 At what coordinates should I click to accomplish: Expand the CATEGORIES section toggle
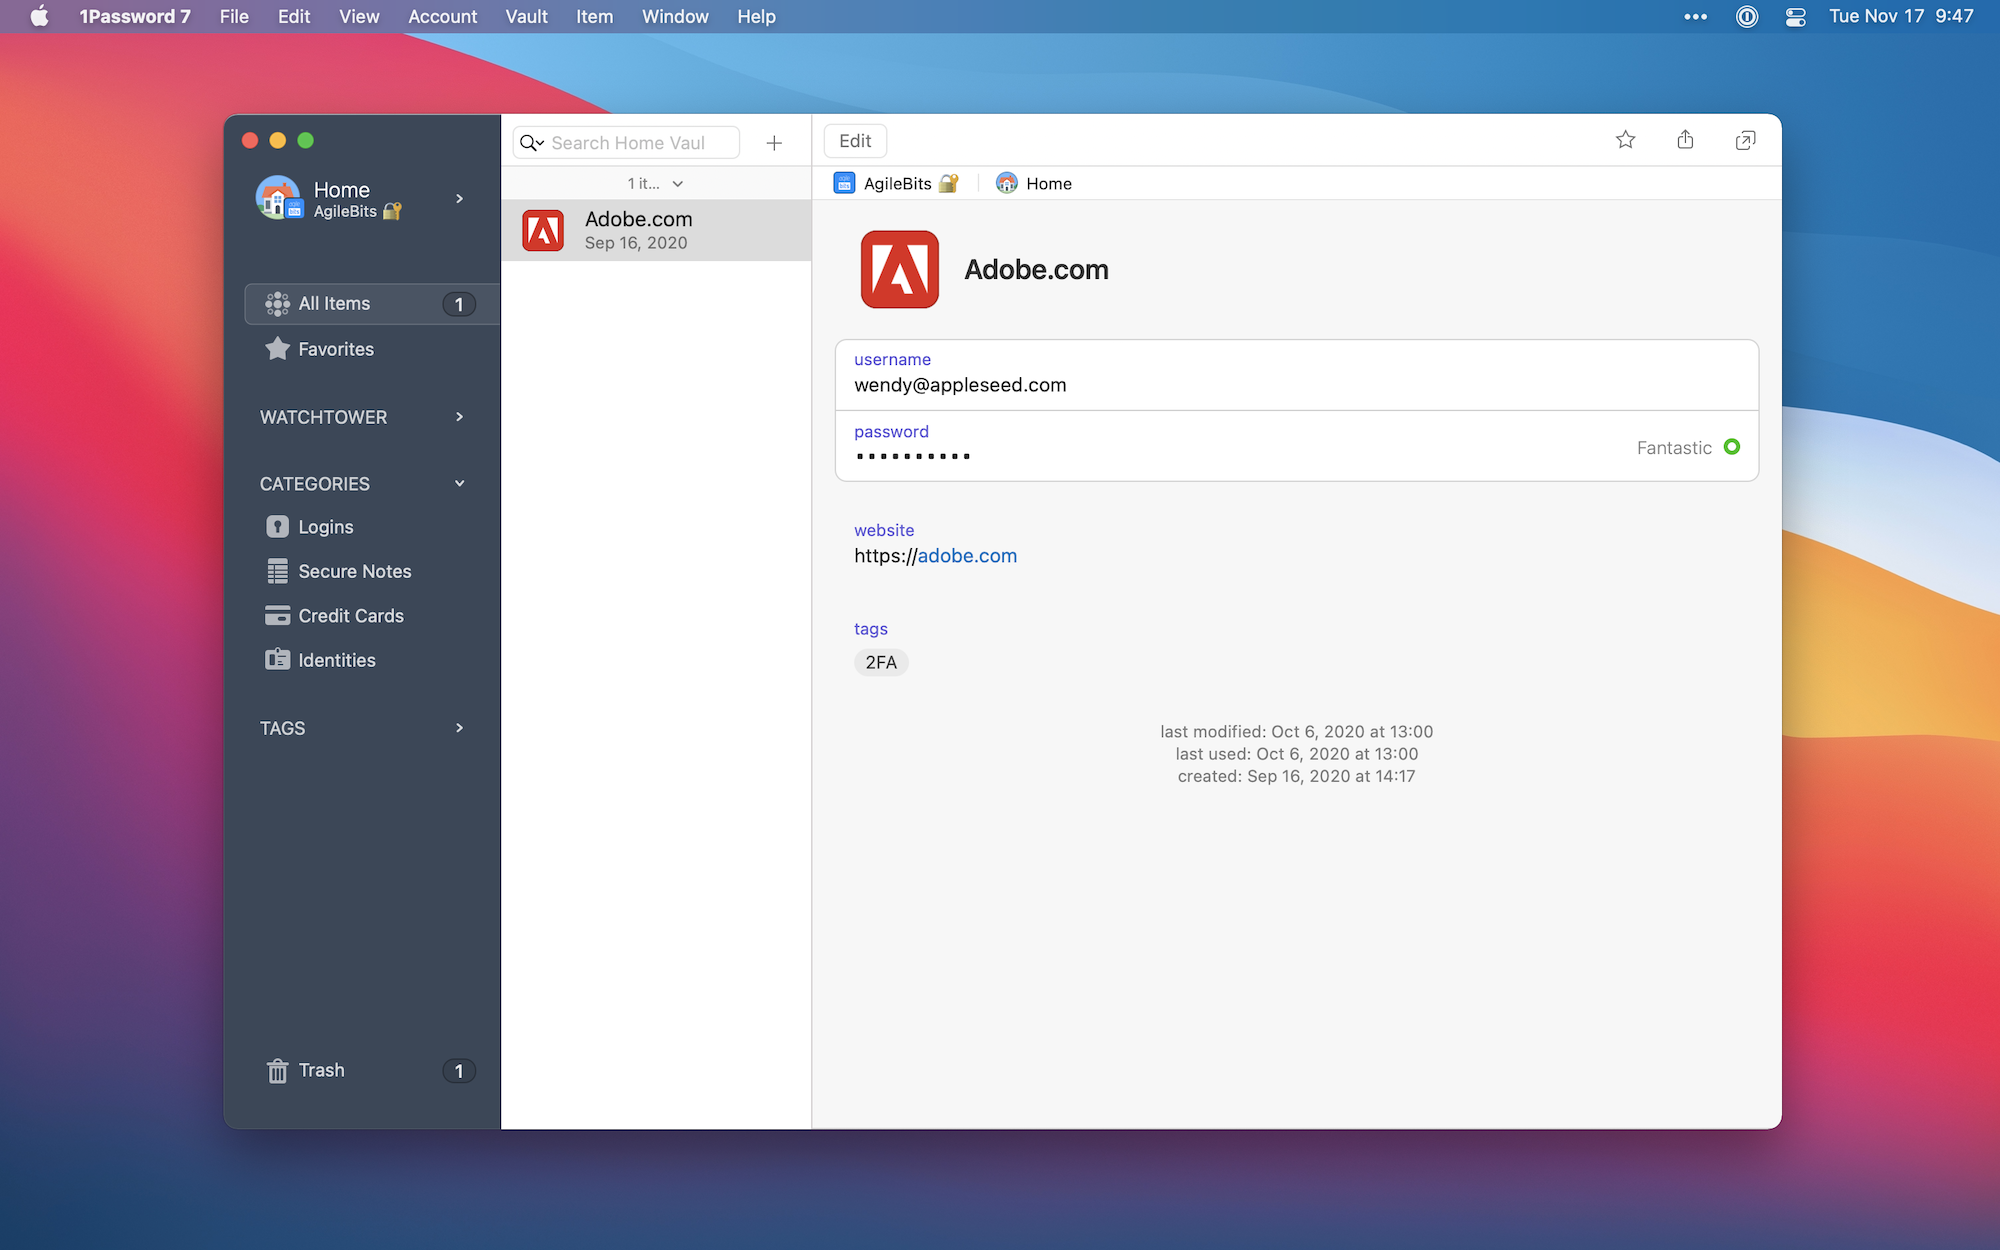pyautogui.click(x=459, y=482)
